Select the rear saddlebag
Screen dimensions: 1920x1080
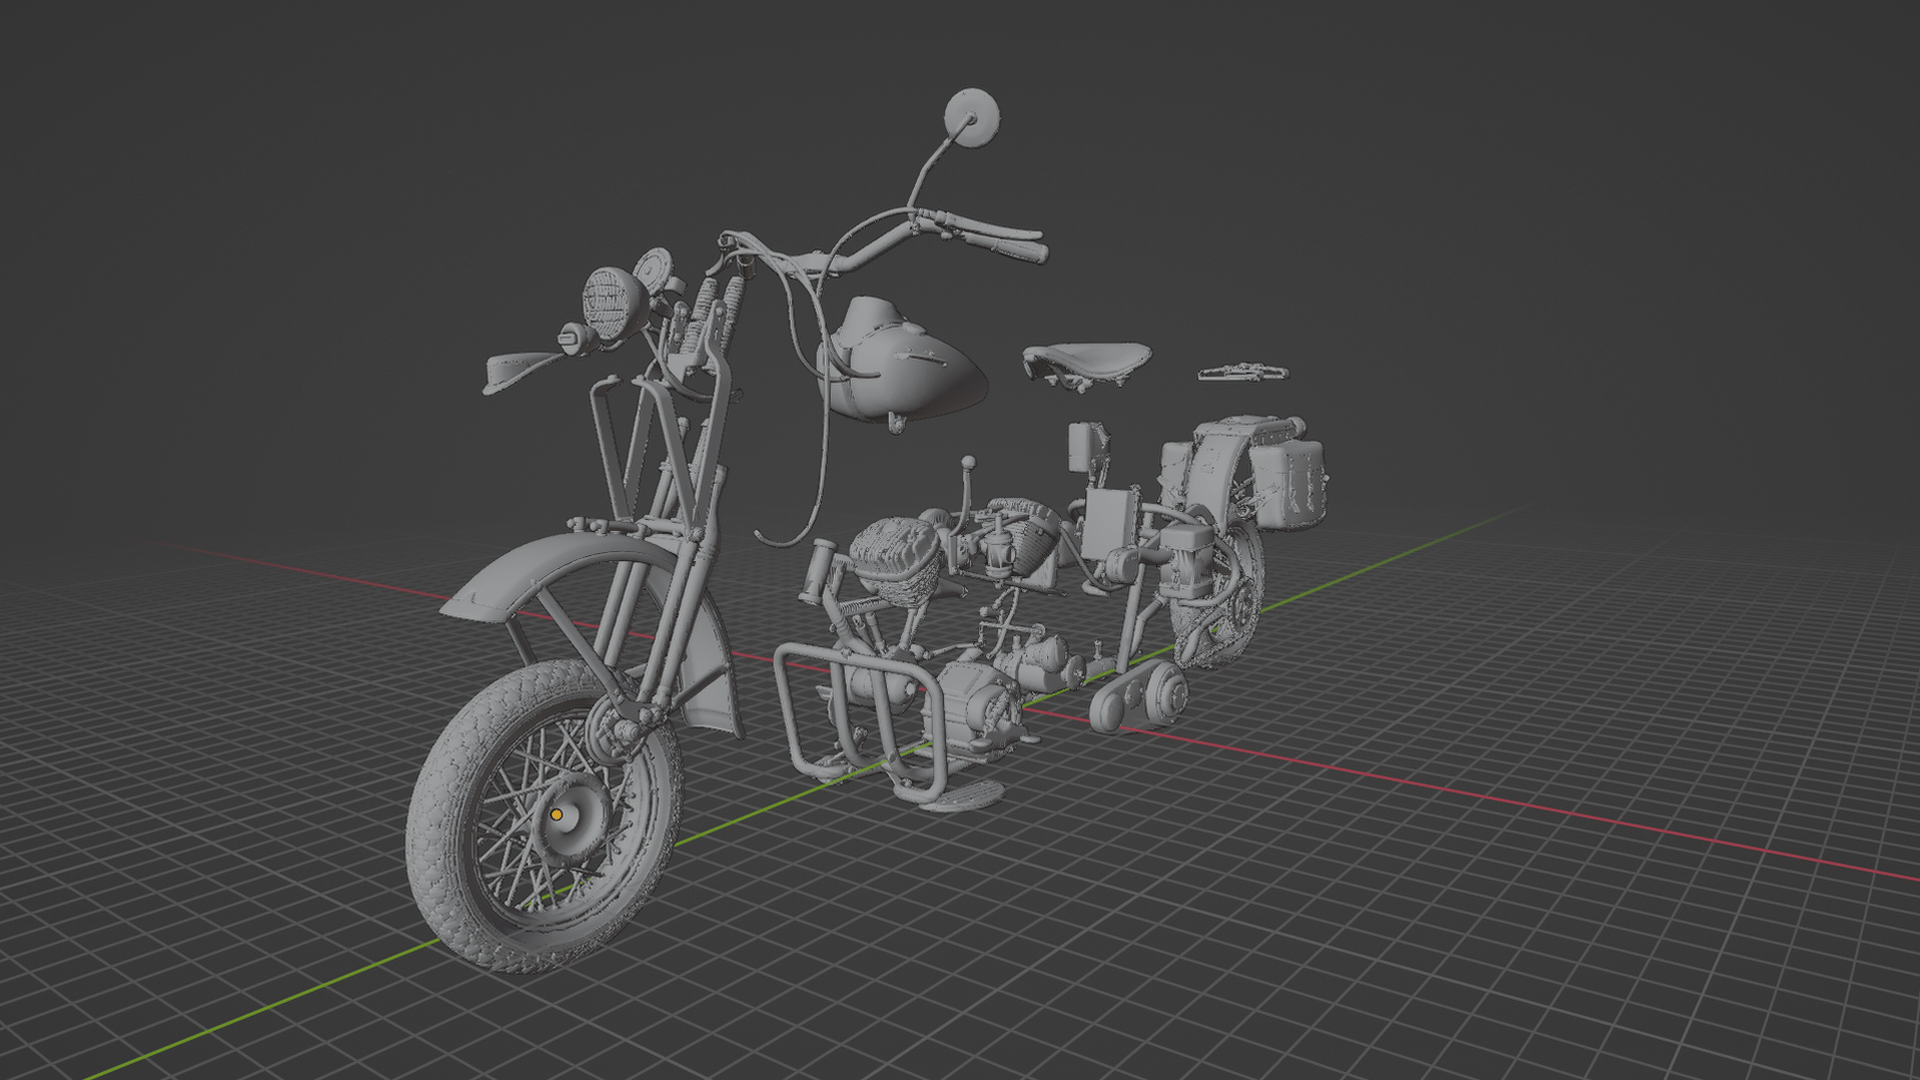point(1288,483)
